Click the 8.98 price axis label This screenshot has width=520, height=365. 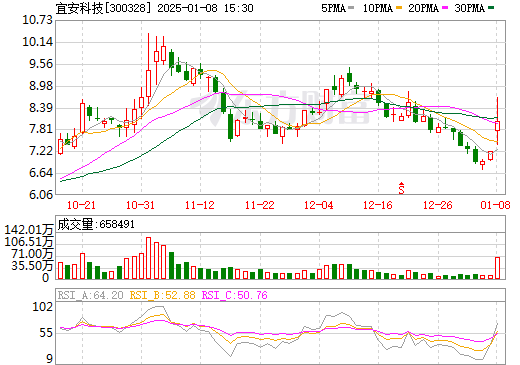(41, 86)
